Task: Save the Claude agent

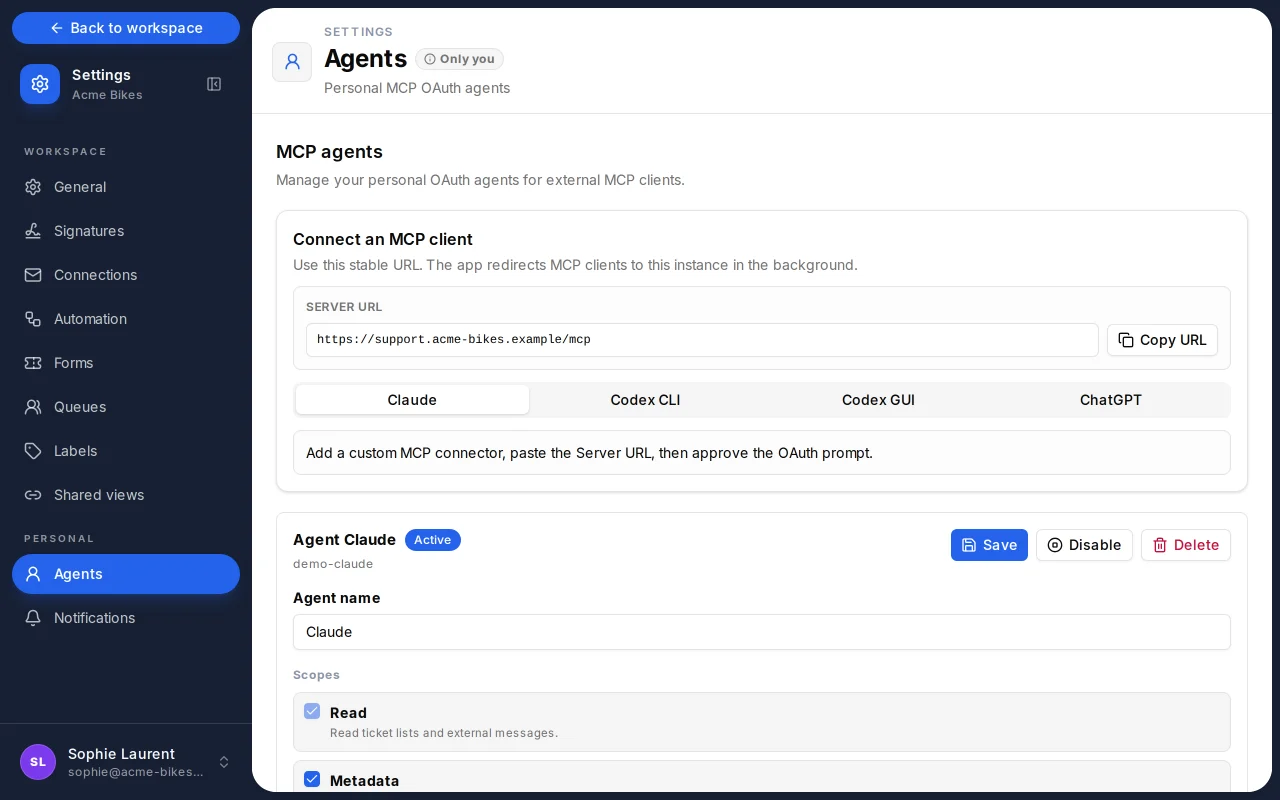Action: [x=989, y=545]
